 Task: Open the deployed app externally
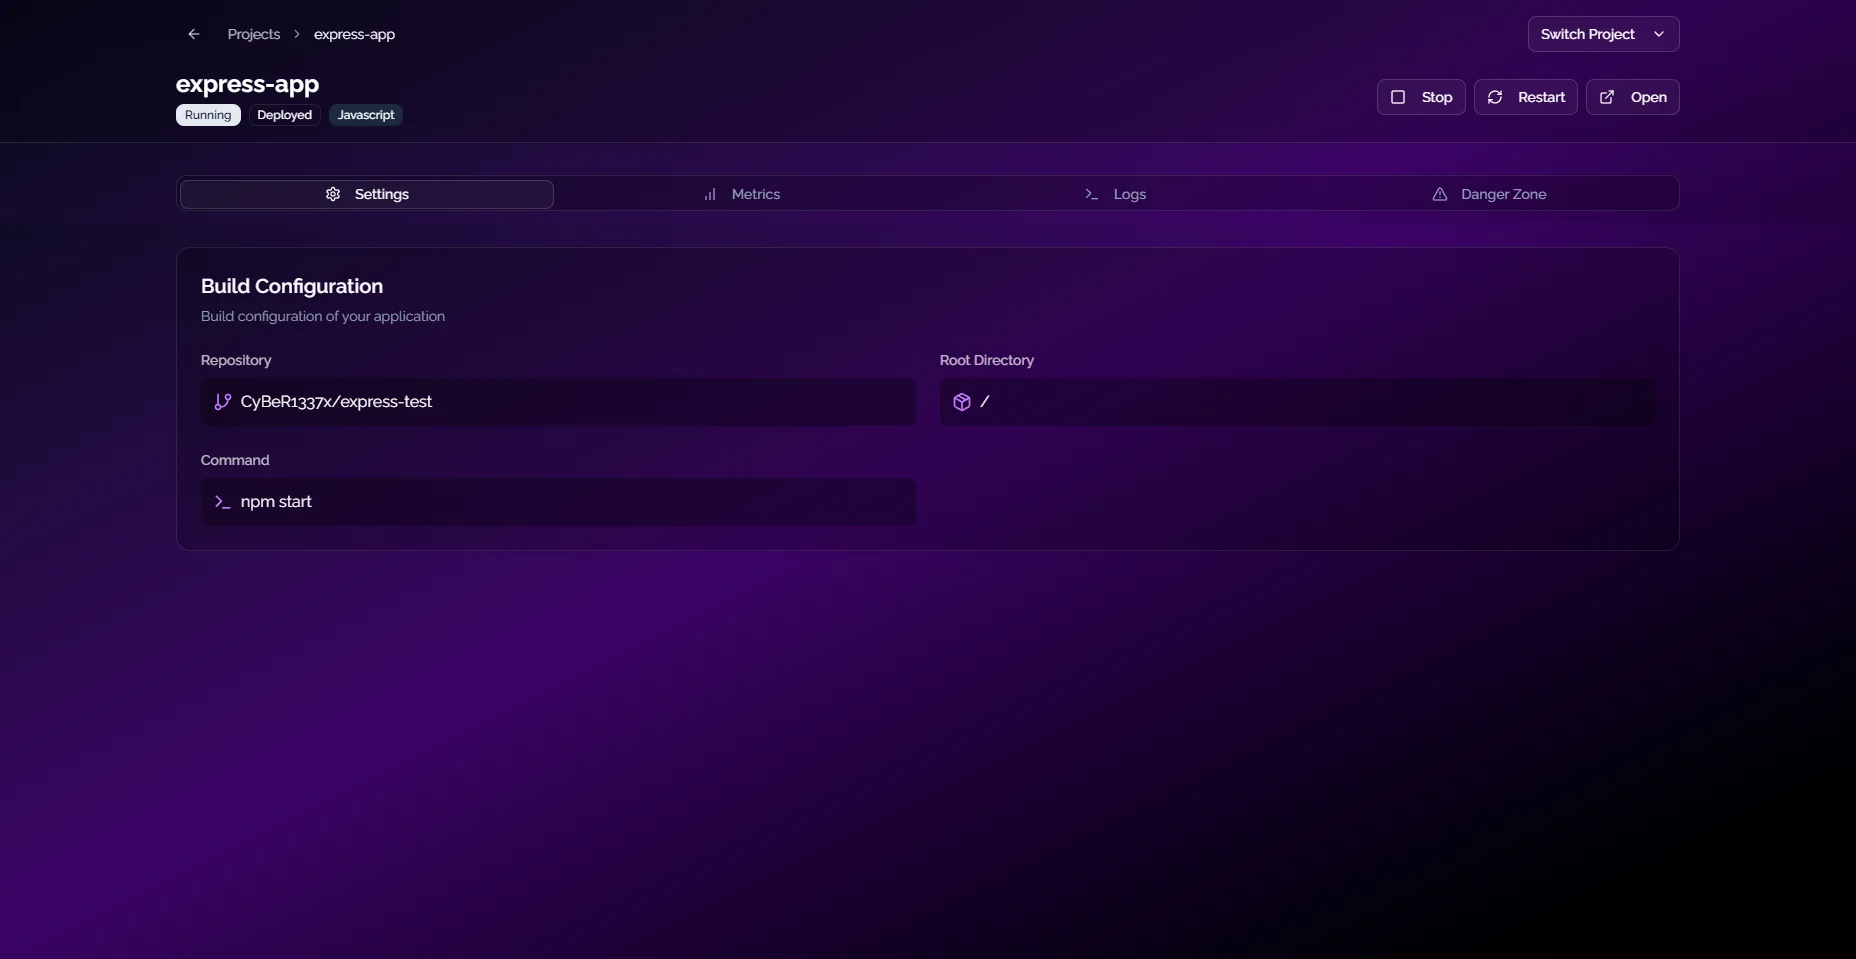pyautogui.click(x=1632, y=97)
